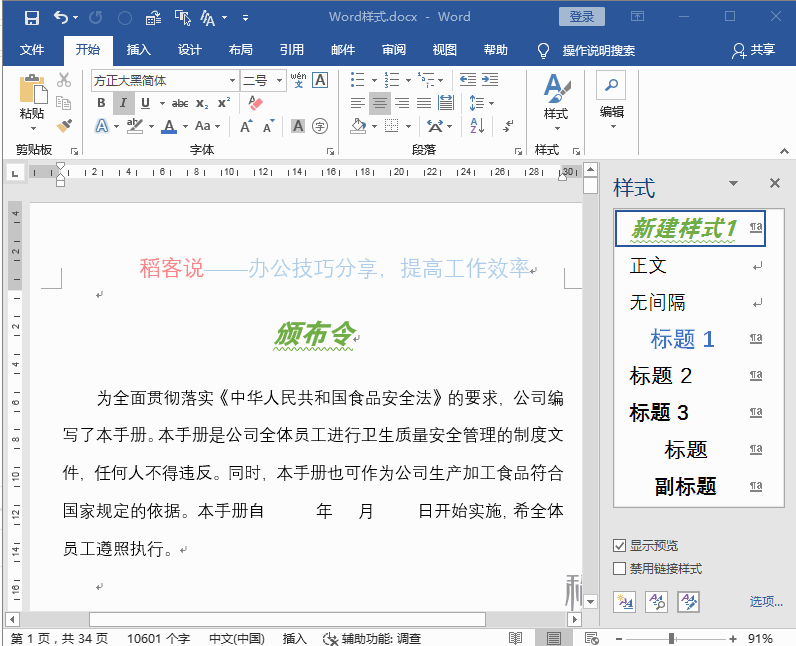Open the 样式 styles gallery dropdown
Image resolution: width=796 pixels, height=646 pixels.
[556, 100]
